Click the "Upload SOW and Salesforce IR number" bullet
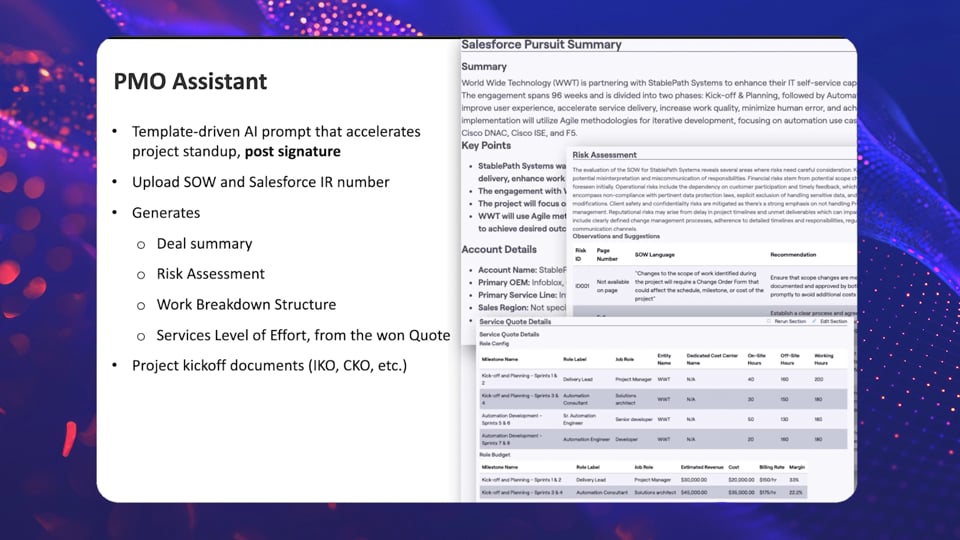 pyautogui.click(x=261, y=182)
